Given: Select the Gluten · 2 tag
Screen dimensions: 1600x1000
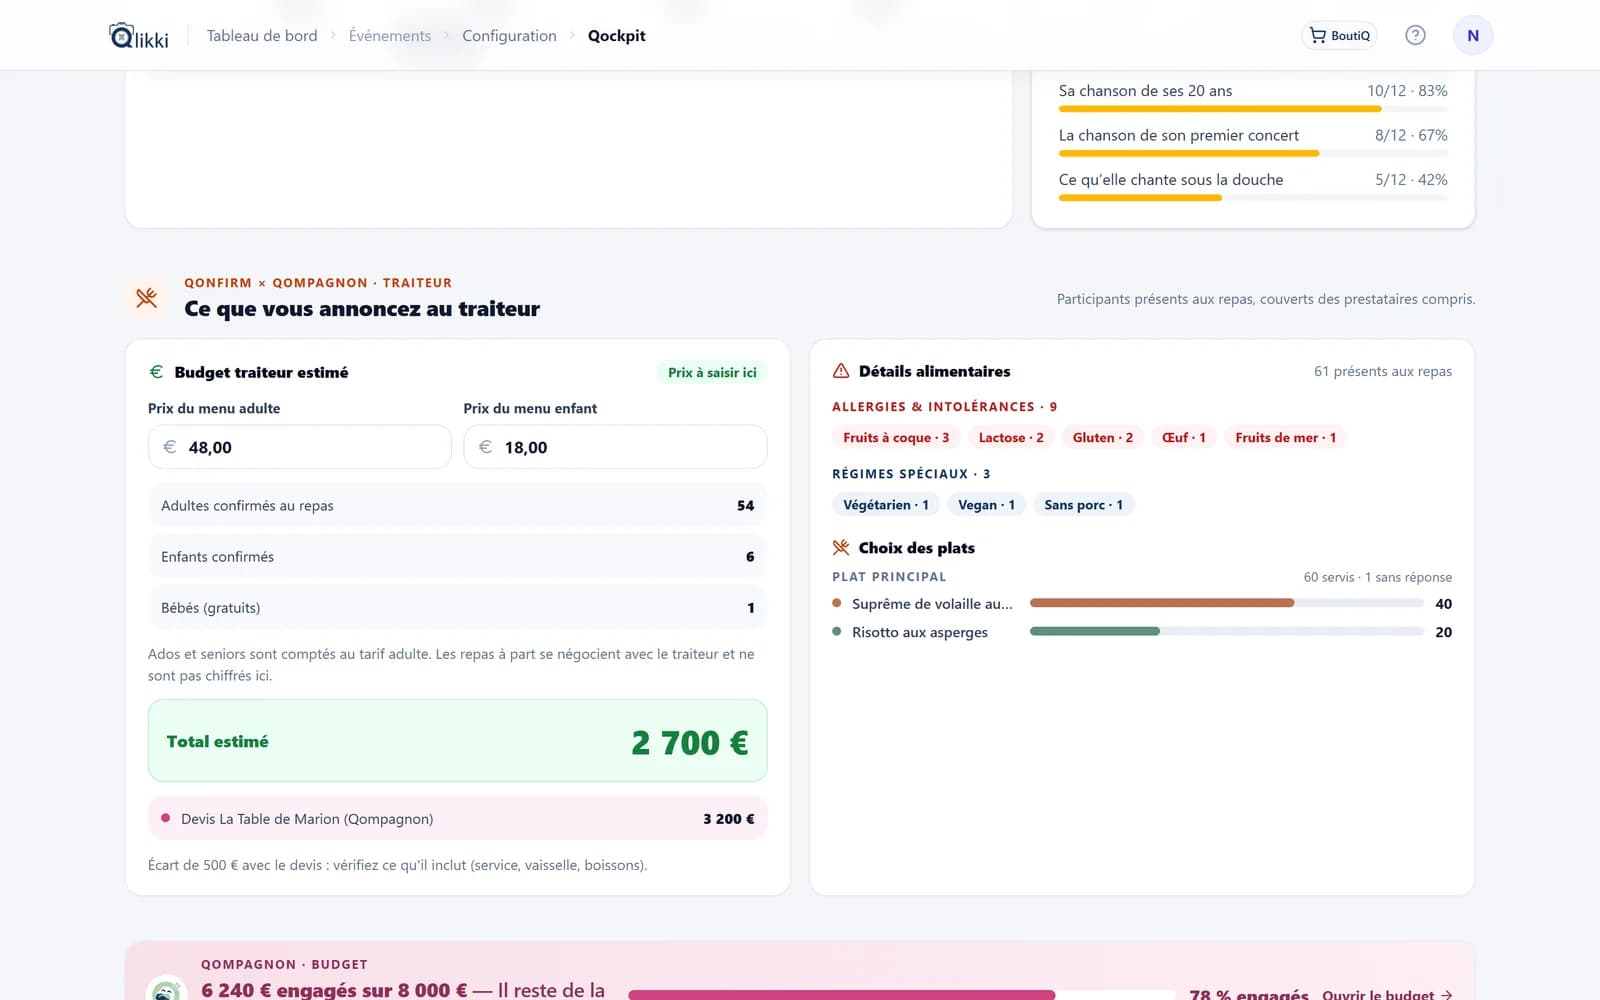Looking at the screenshot, I should (x=1103, y=438).
